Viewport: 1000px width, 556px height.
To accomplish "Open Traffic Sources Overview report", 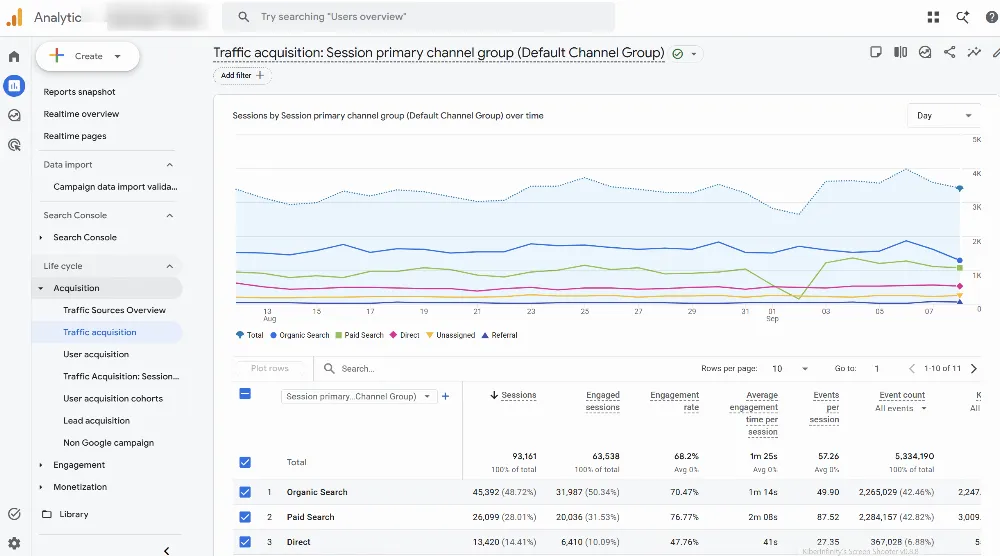I will (114, 310).
